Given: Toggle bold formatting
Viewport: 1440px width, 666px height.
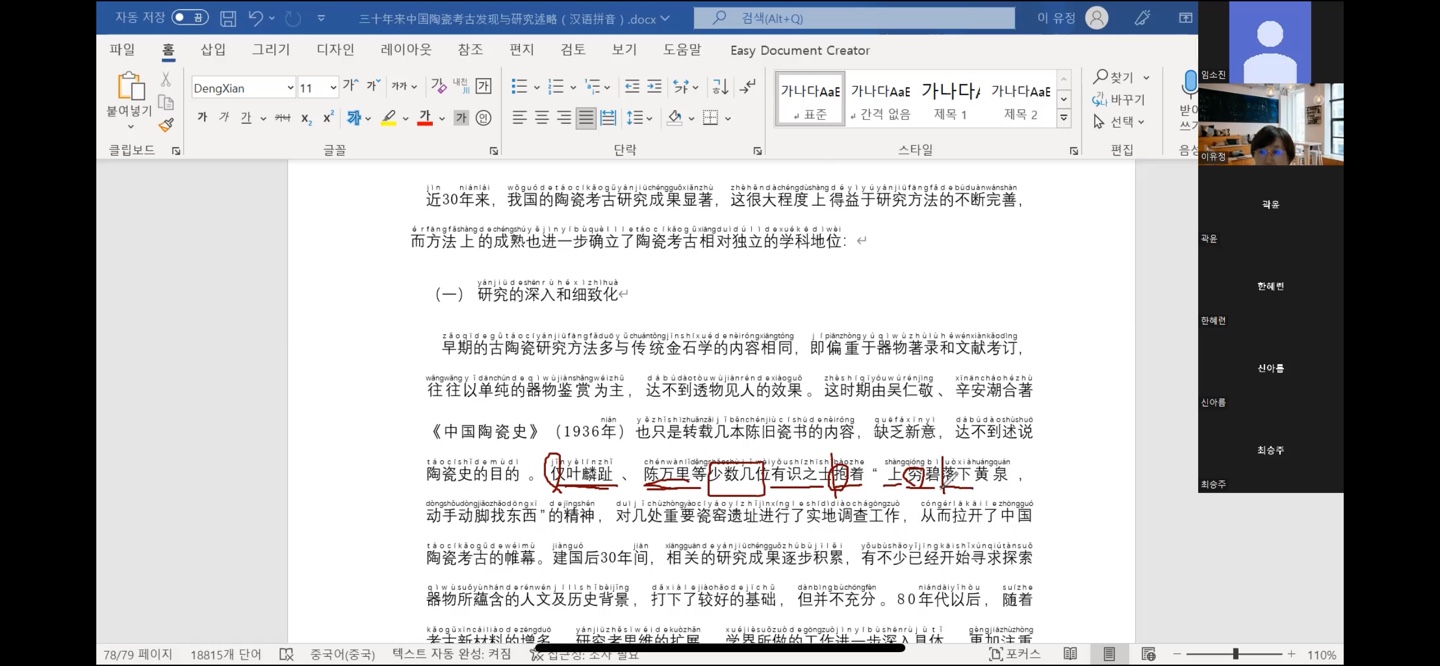Looking at the screenshot, I should point(202,118).
